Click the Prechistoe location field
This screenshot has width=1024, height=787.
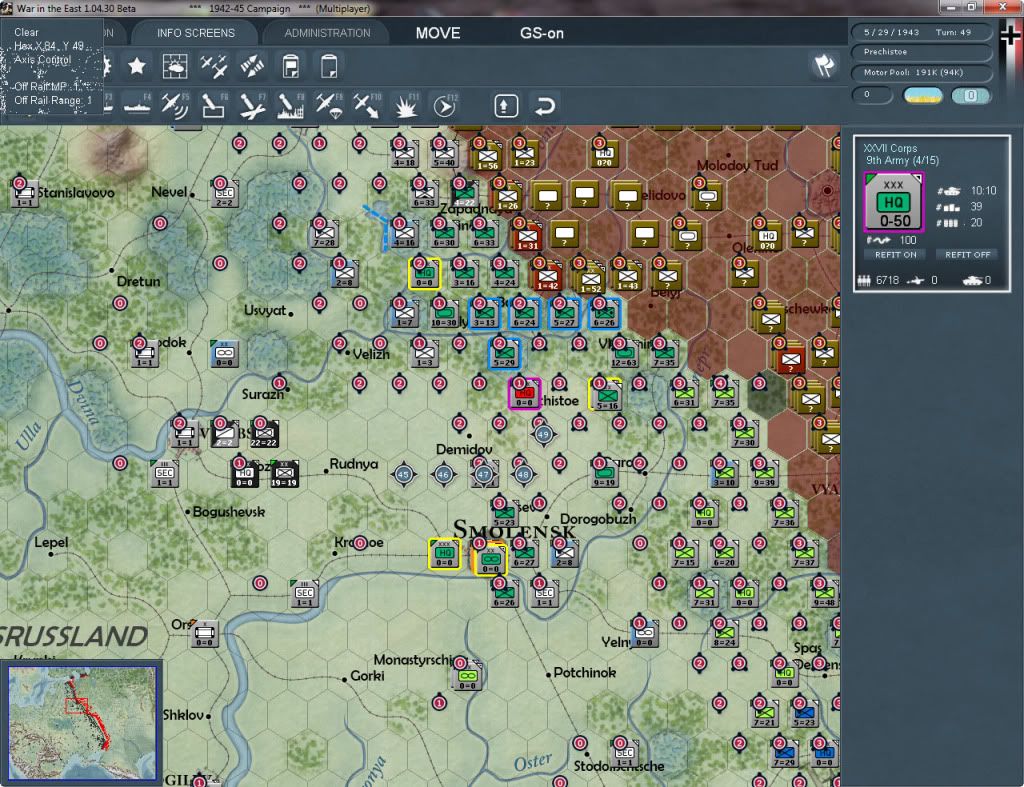921,52
